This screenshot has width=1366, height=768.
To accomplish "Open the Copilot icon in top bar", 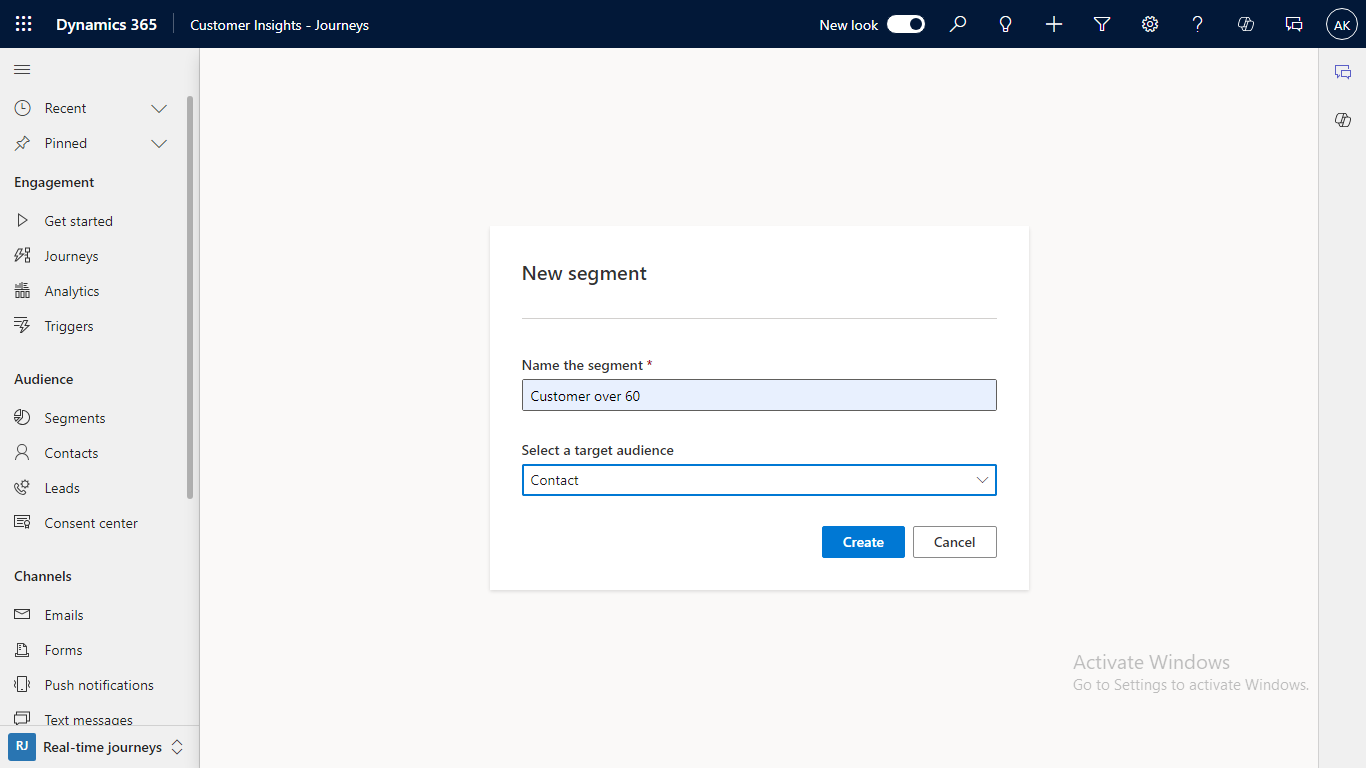I will tap(1245, 24).
